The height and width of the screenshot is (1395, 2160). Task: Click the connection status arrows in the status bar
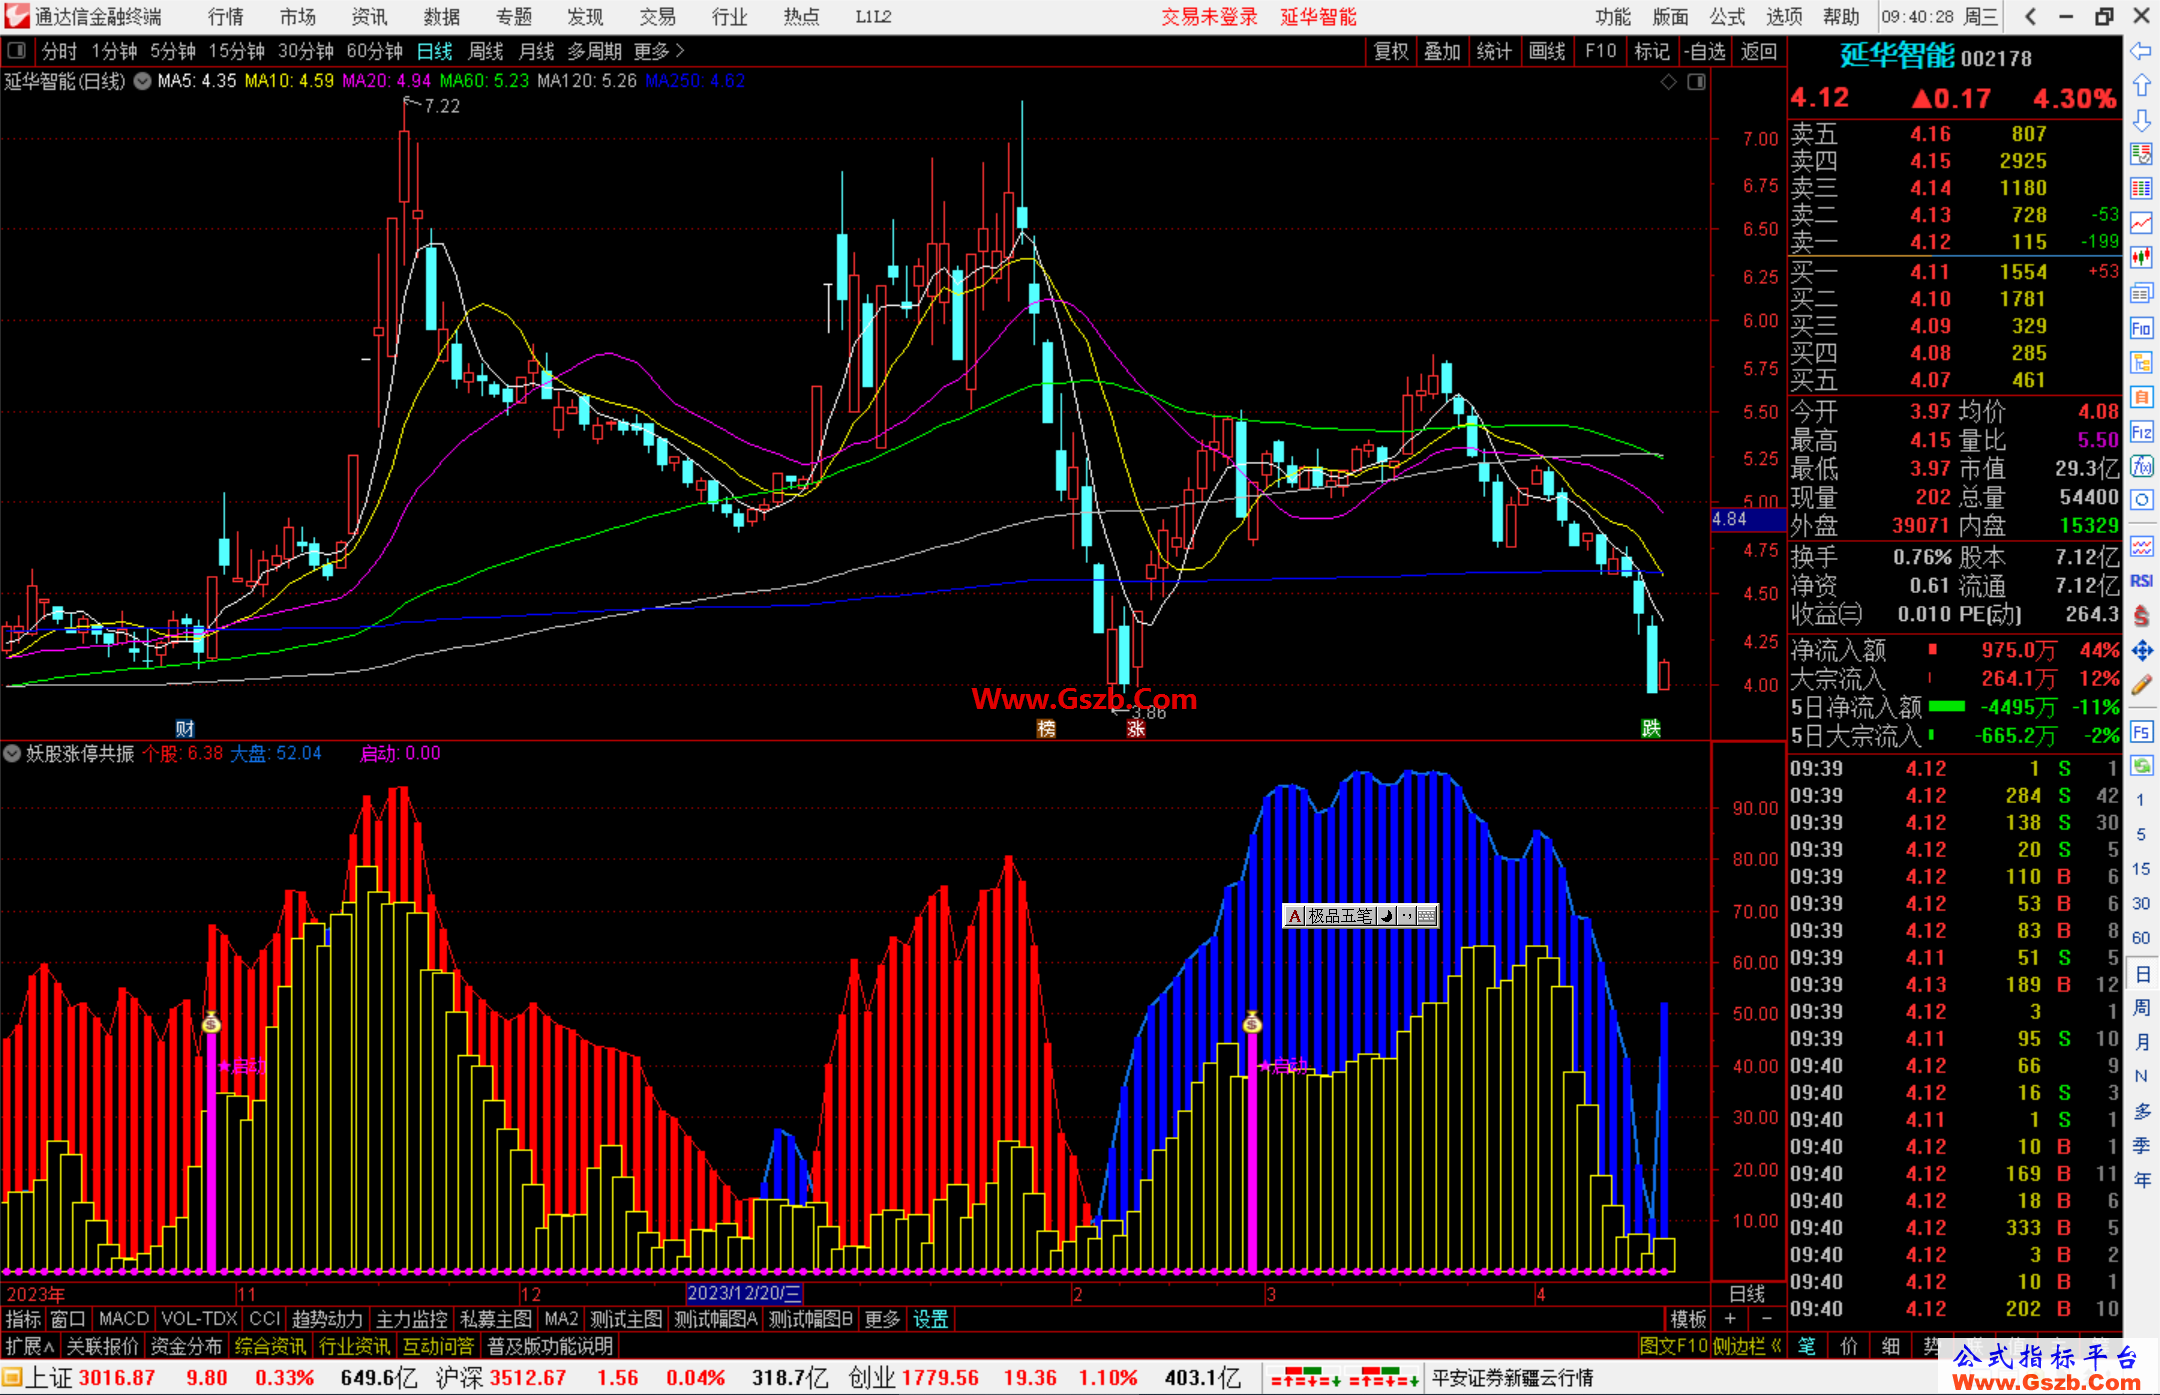[1344, 1379]
